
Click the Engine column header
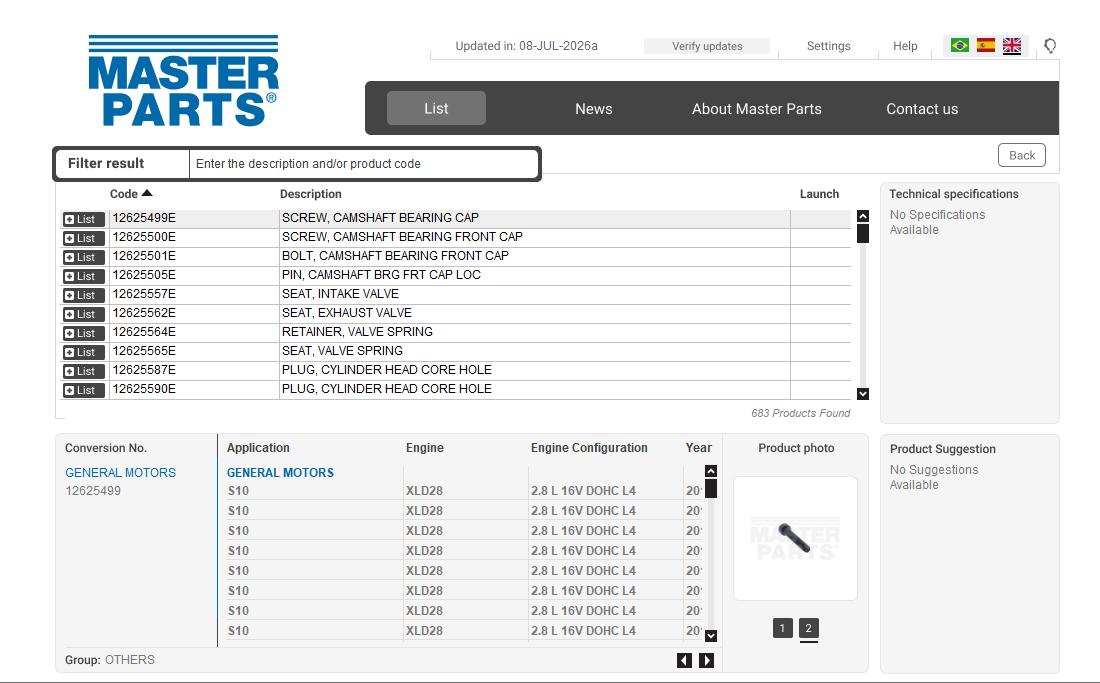pos(424,447)
